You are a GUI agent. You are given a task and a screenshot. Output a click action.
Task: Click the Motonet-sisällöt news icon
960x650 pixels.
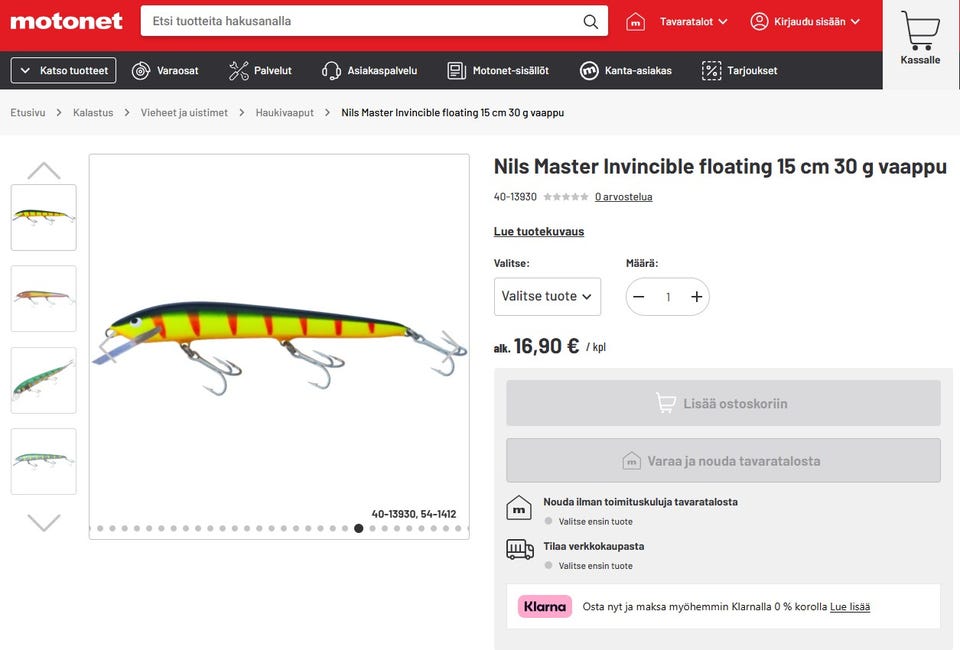pyautogui.click(x=456, y=70)
